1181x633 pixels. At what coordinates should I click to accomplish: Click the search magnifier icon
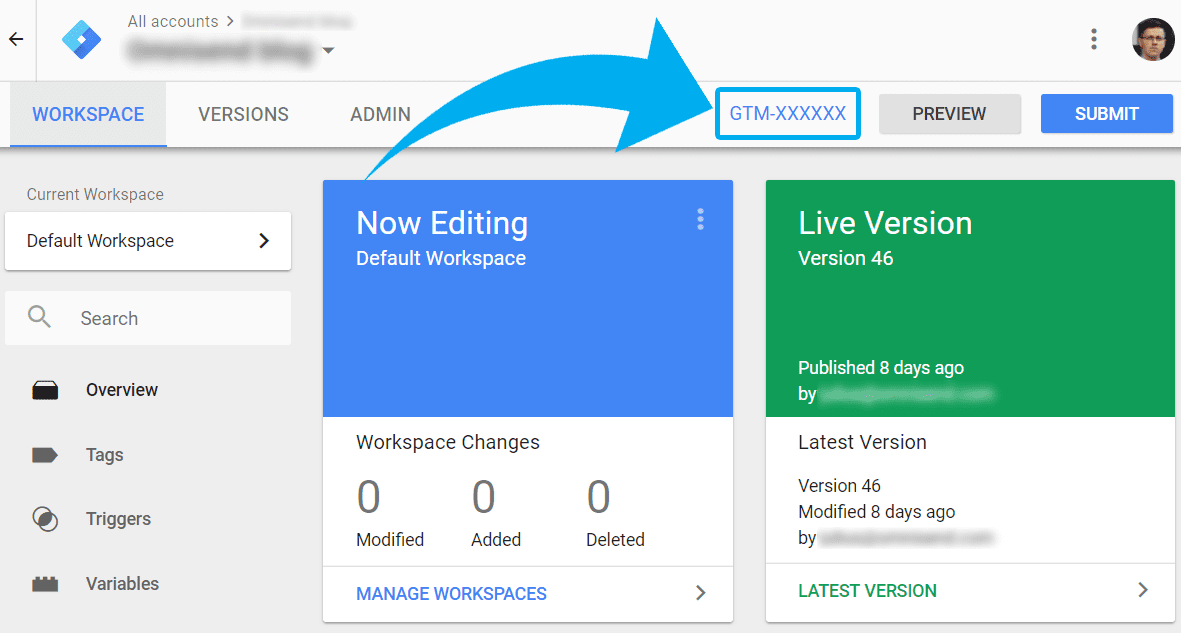(x=39, y=317)
